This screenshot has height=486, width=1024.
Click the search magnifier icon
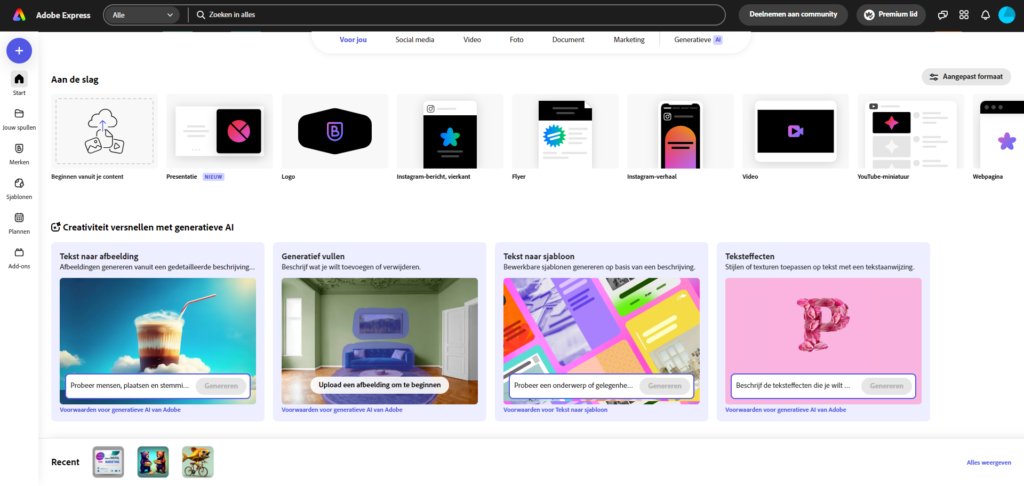[200, 14]
